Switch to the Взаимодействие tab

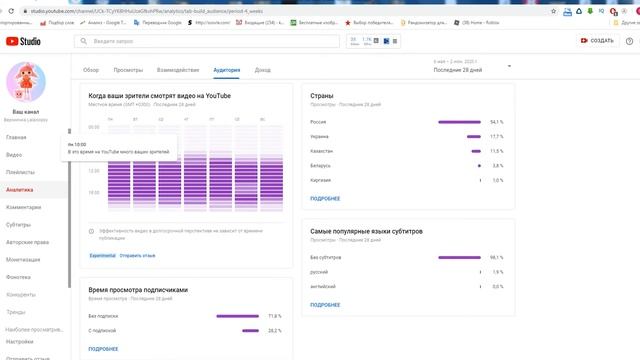178,70
